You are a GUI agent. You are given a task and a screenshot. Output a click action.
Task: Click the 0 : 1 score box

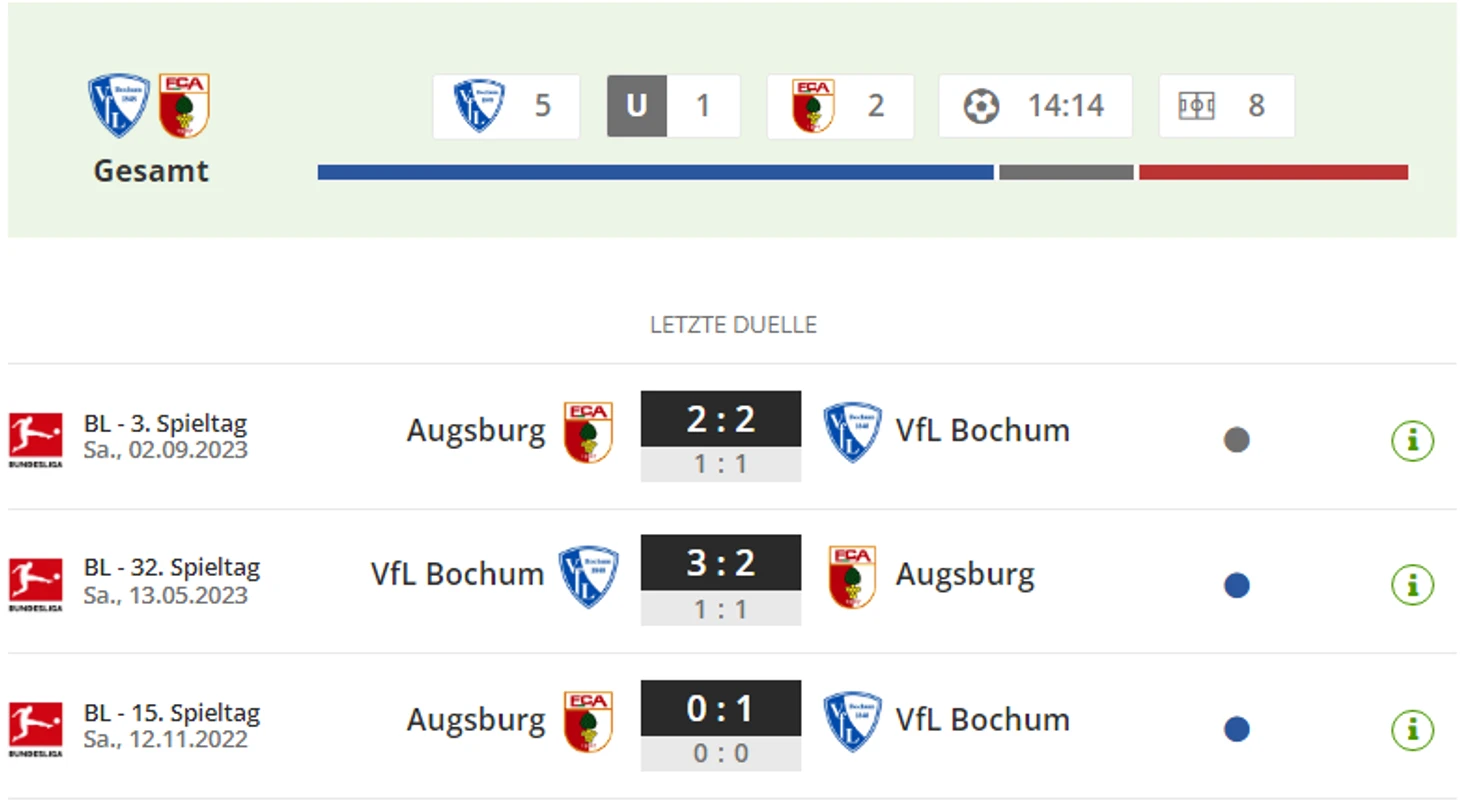point(720,708)
